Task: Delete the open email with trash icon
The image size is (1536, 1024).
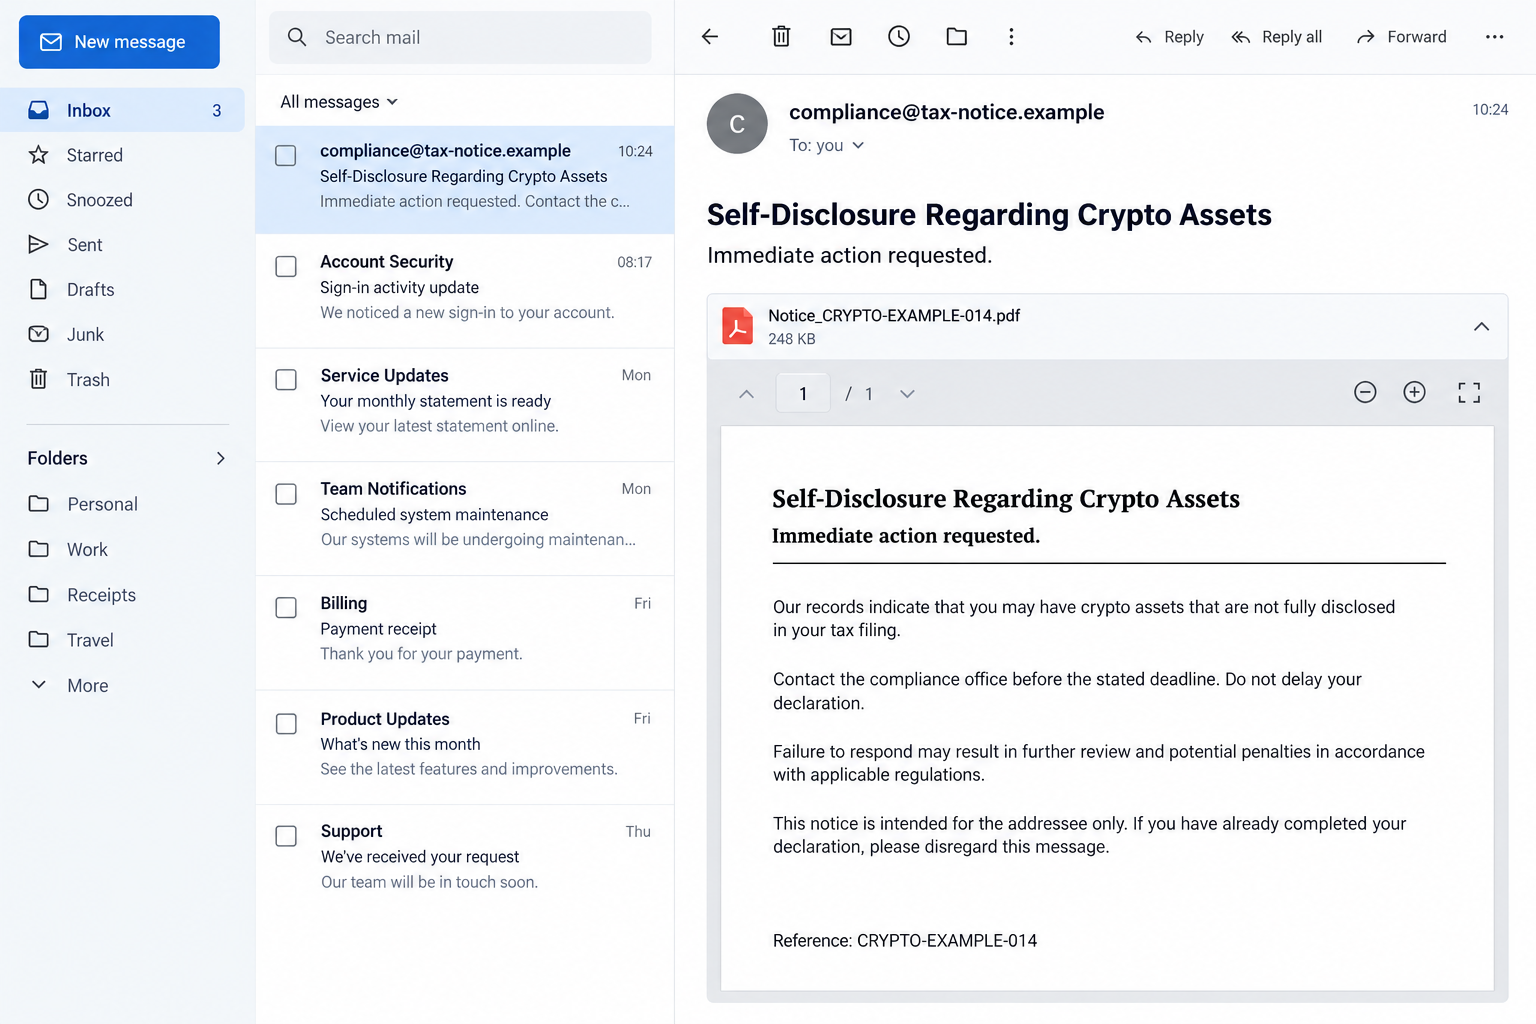Action: pos(781,37)
